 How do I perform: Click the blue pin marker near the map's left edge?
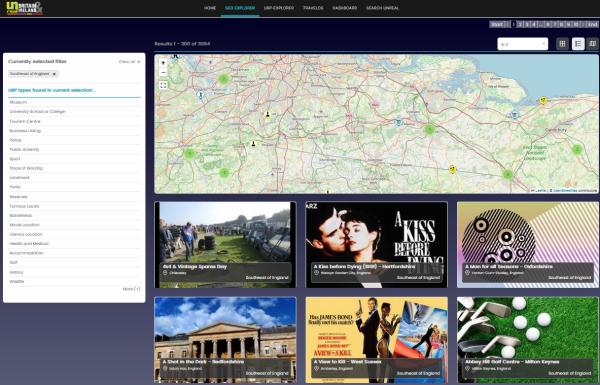tap(200, 95)
